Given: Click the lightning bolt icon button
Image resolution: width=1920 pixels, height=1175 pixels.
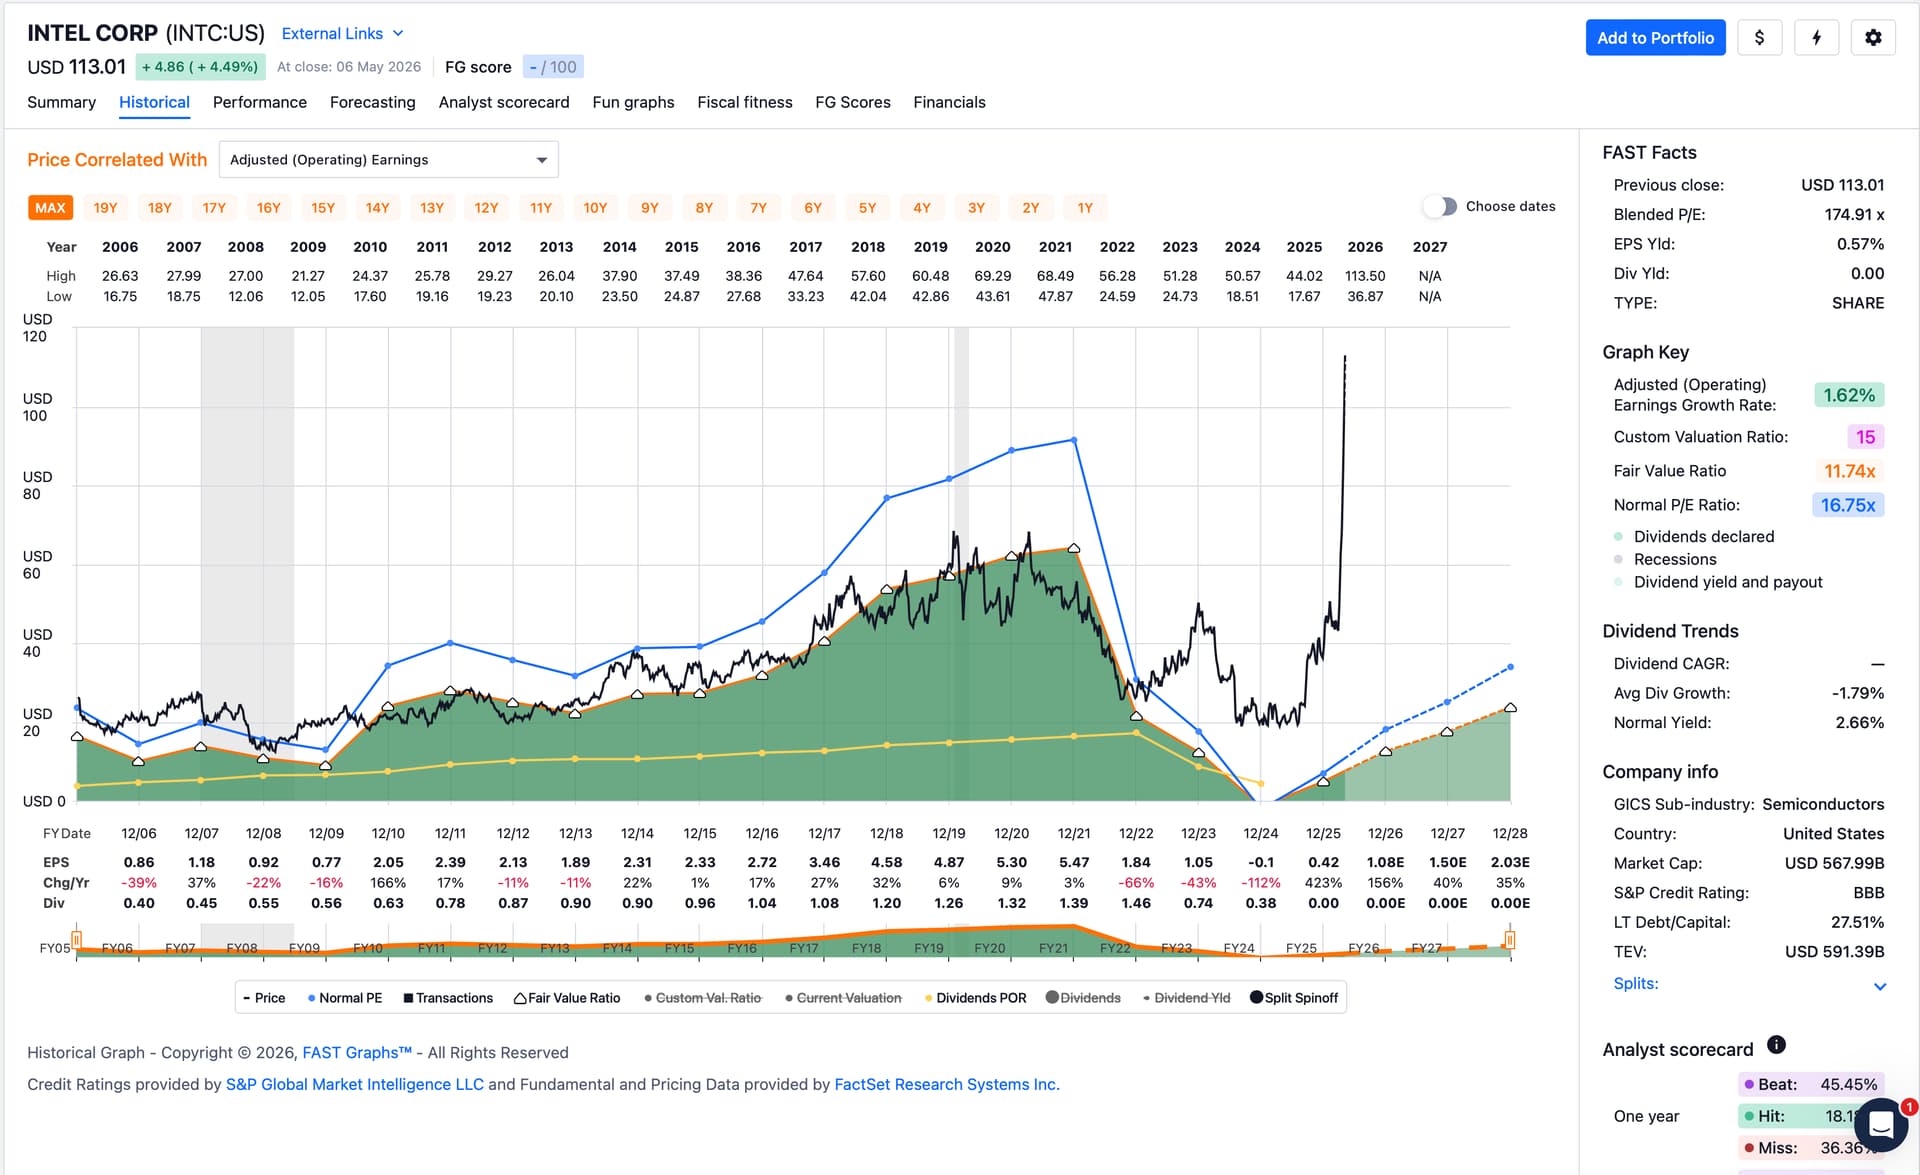Looking at the screenshot, I should tap(1816, 38).
